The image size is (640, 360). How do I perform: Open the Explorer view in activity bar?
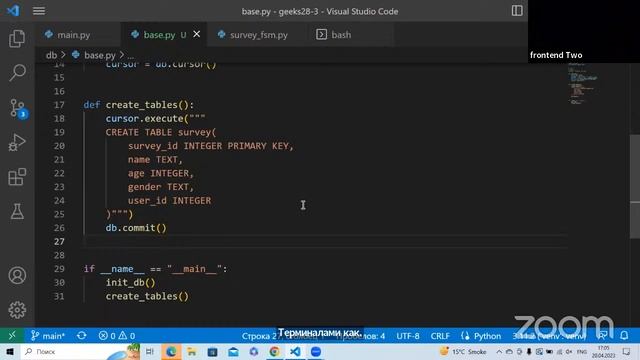tap(17, 39)
